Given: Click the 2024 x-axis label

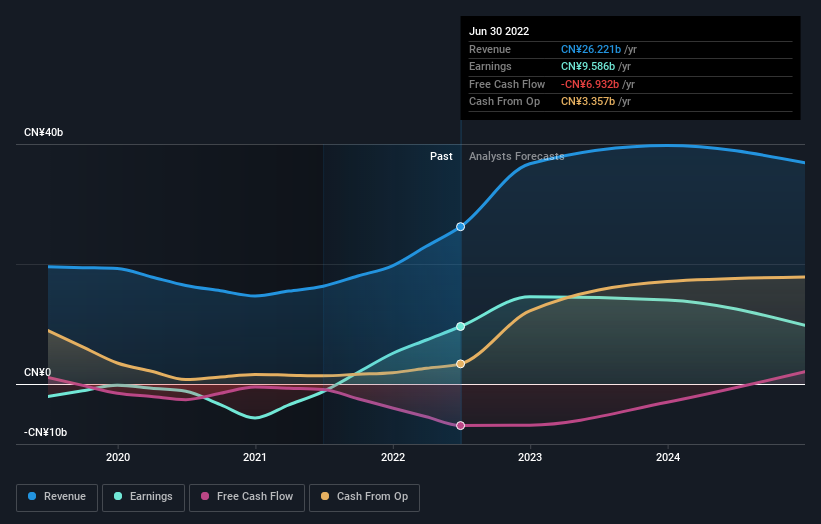Looking at the screenshot, I should point(668,457).
